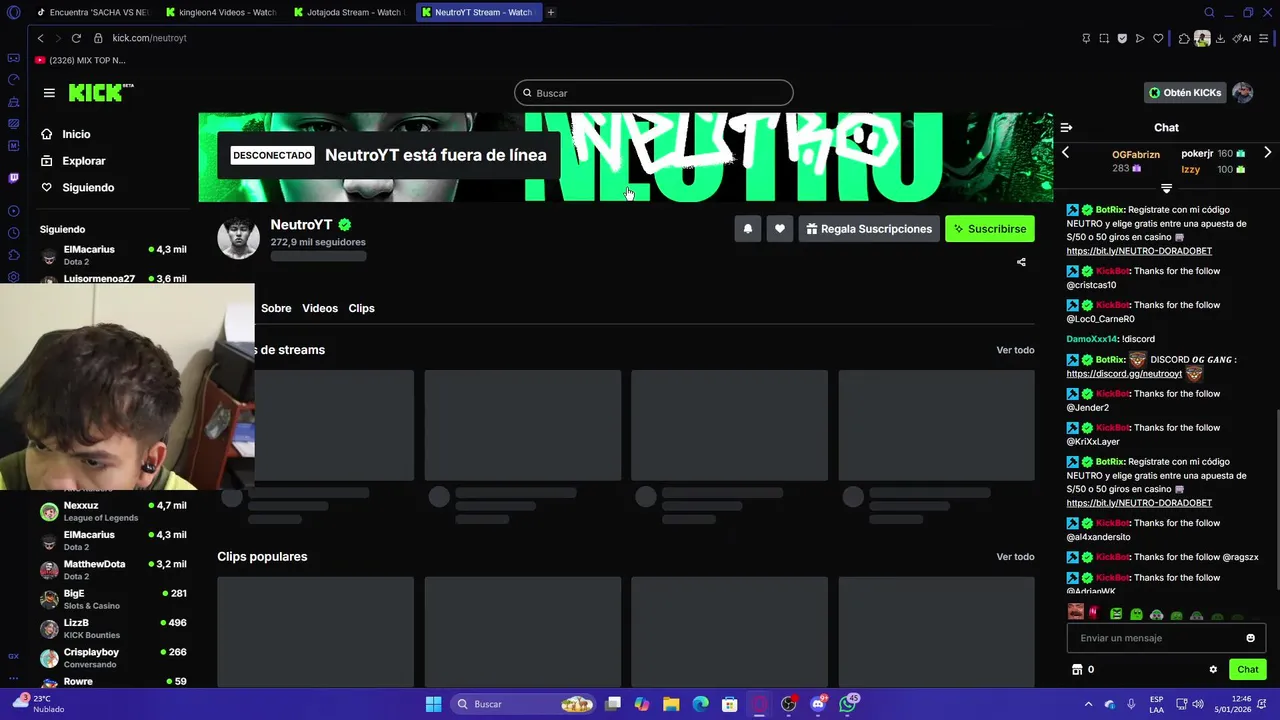Screen dimensions: 1280x720
Task: Open the browser extensions puzzle icon
Action: click(x=1184, y=38)
